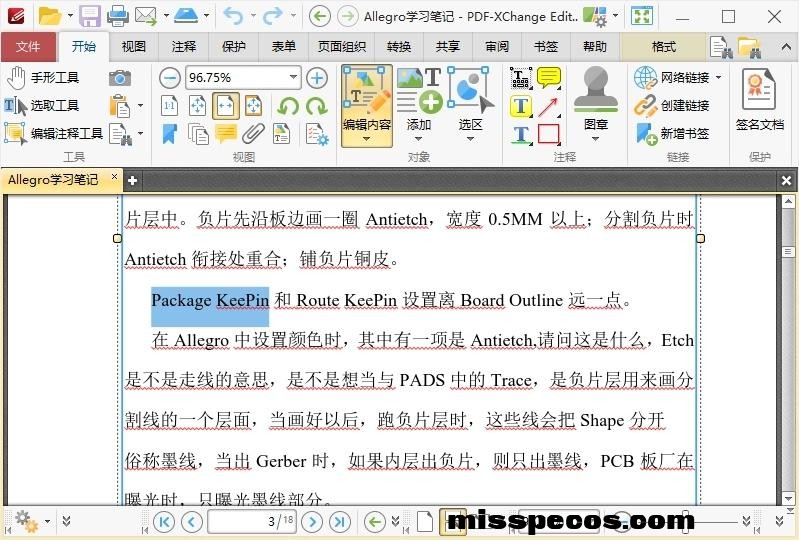Switch to the Format (格式) ribbon tab

[x=663, y=47]
